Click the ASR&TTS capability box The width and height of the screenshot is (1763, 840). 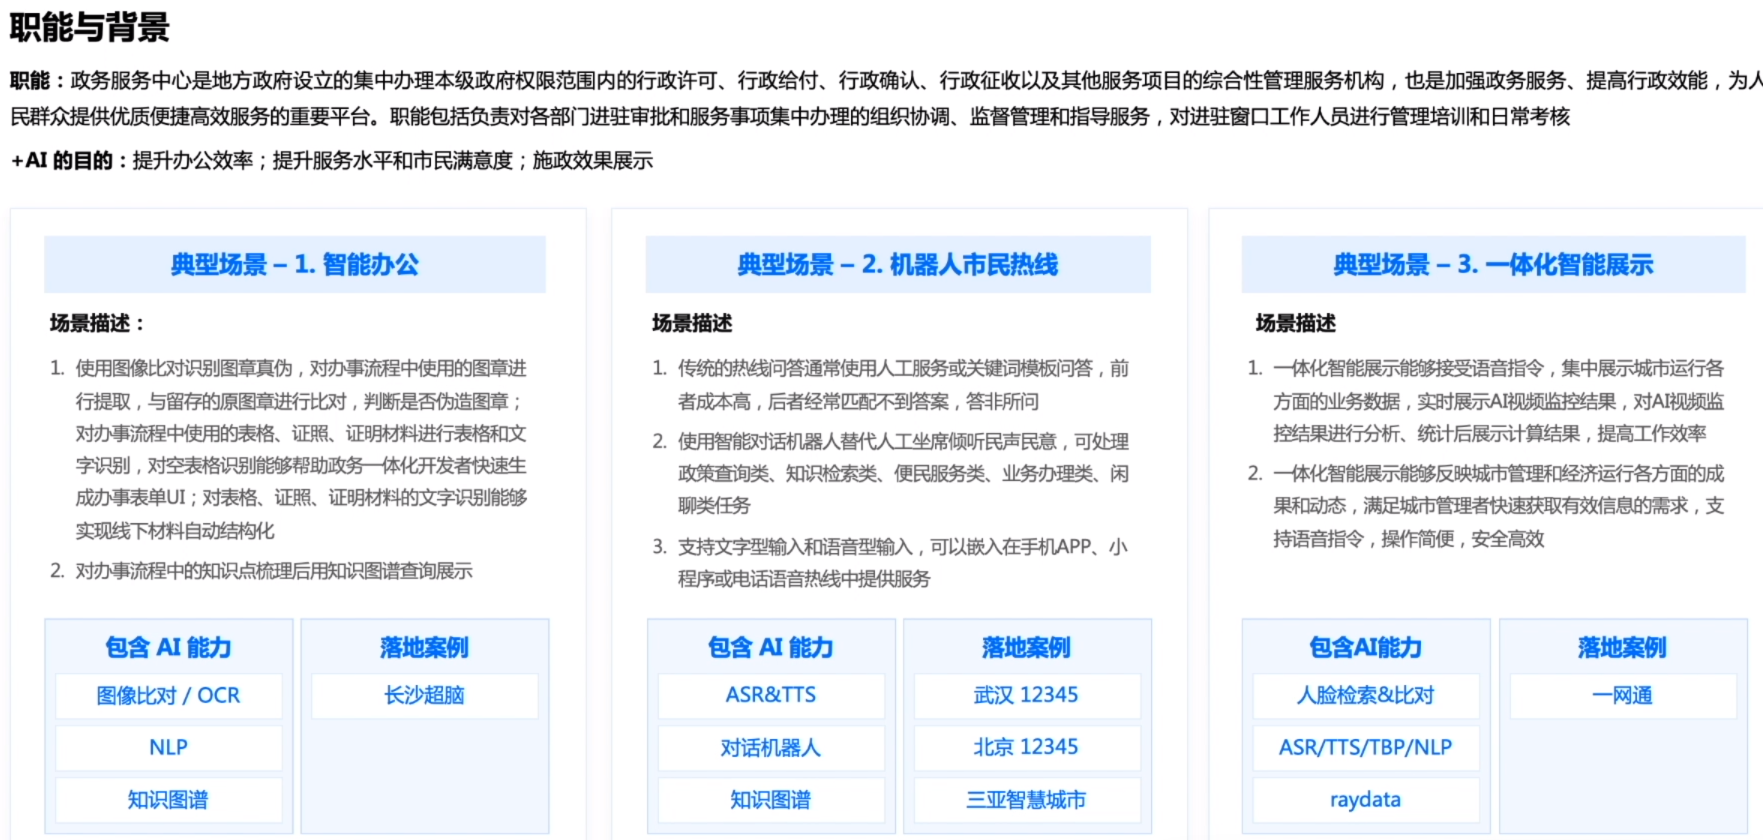[770, 696]
